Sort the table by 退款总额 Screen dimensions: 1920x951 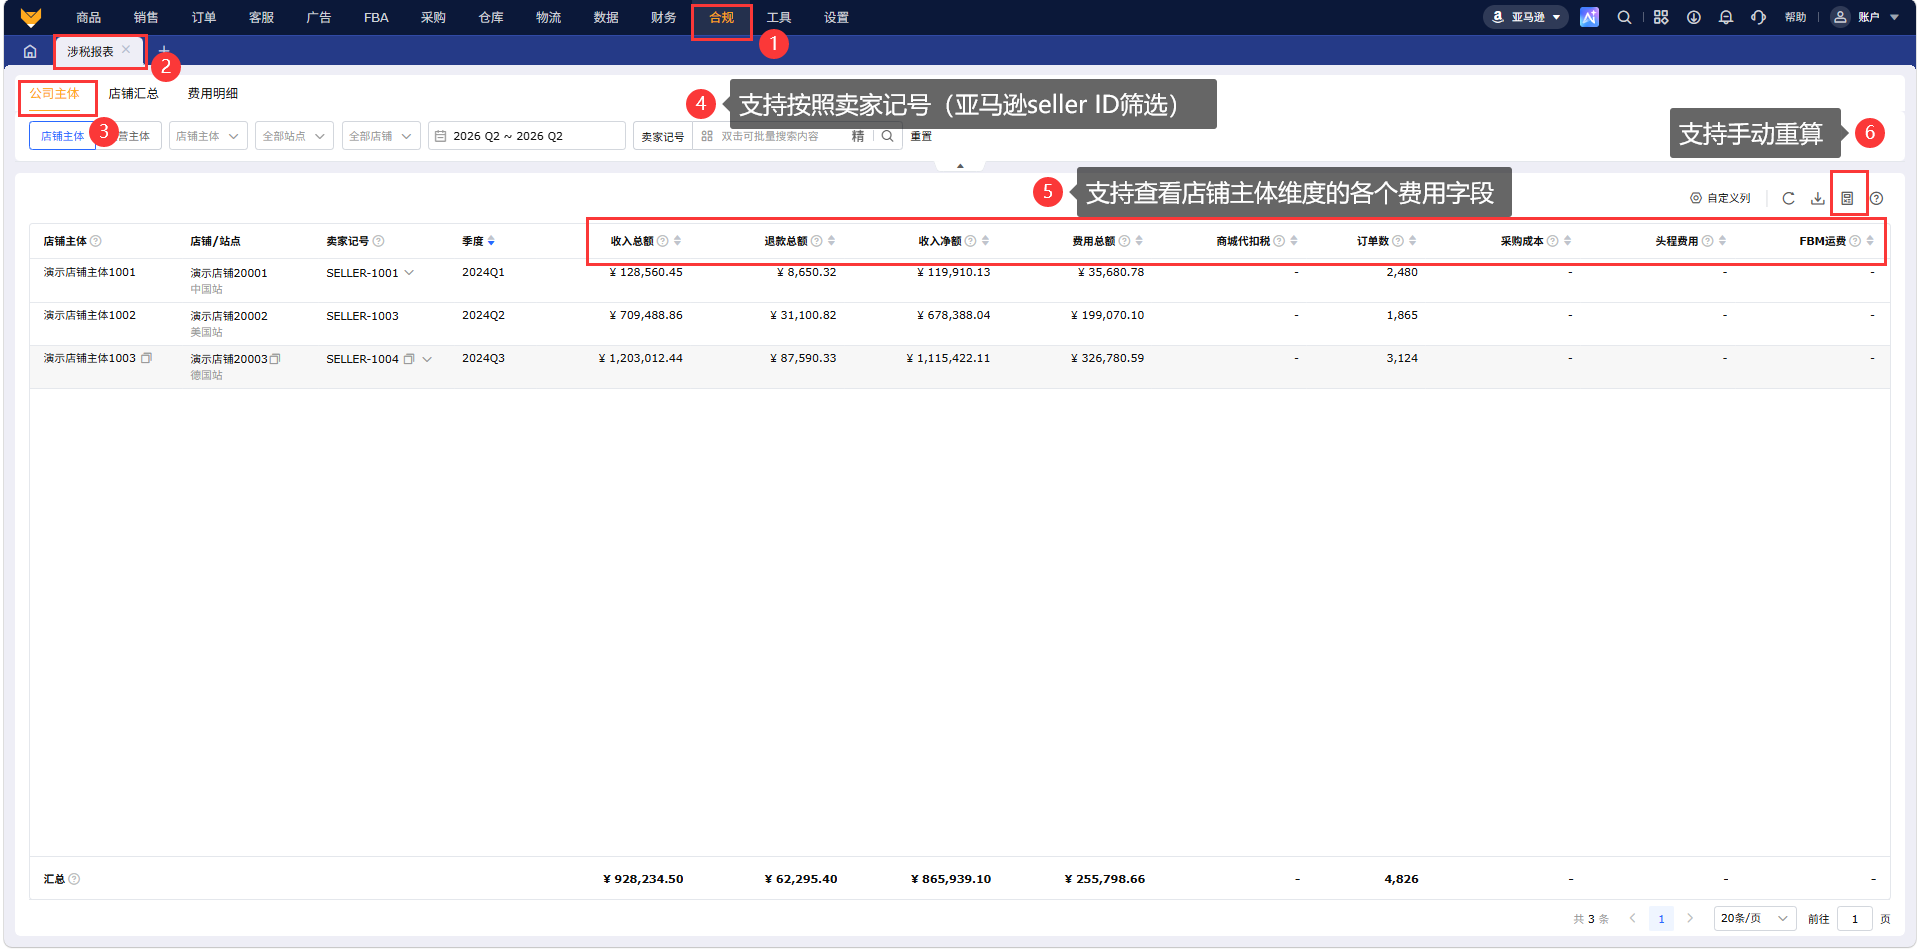[832, 241]
